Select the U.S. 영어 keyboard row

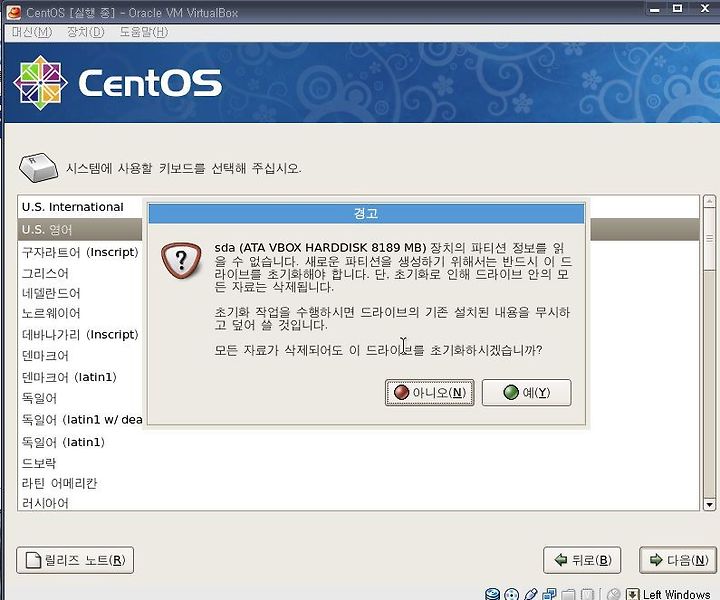[80, 230]
